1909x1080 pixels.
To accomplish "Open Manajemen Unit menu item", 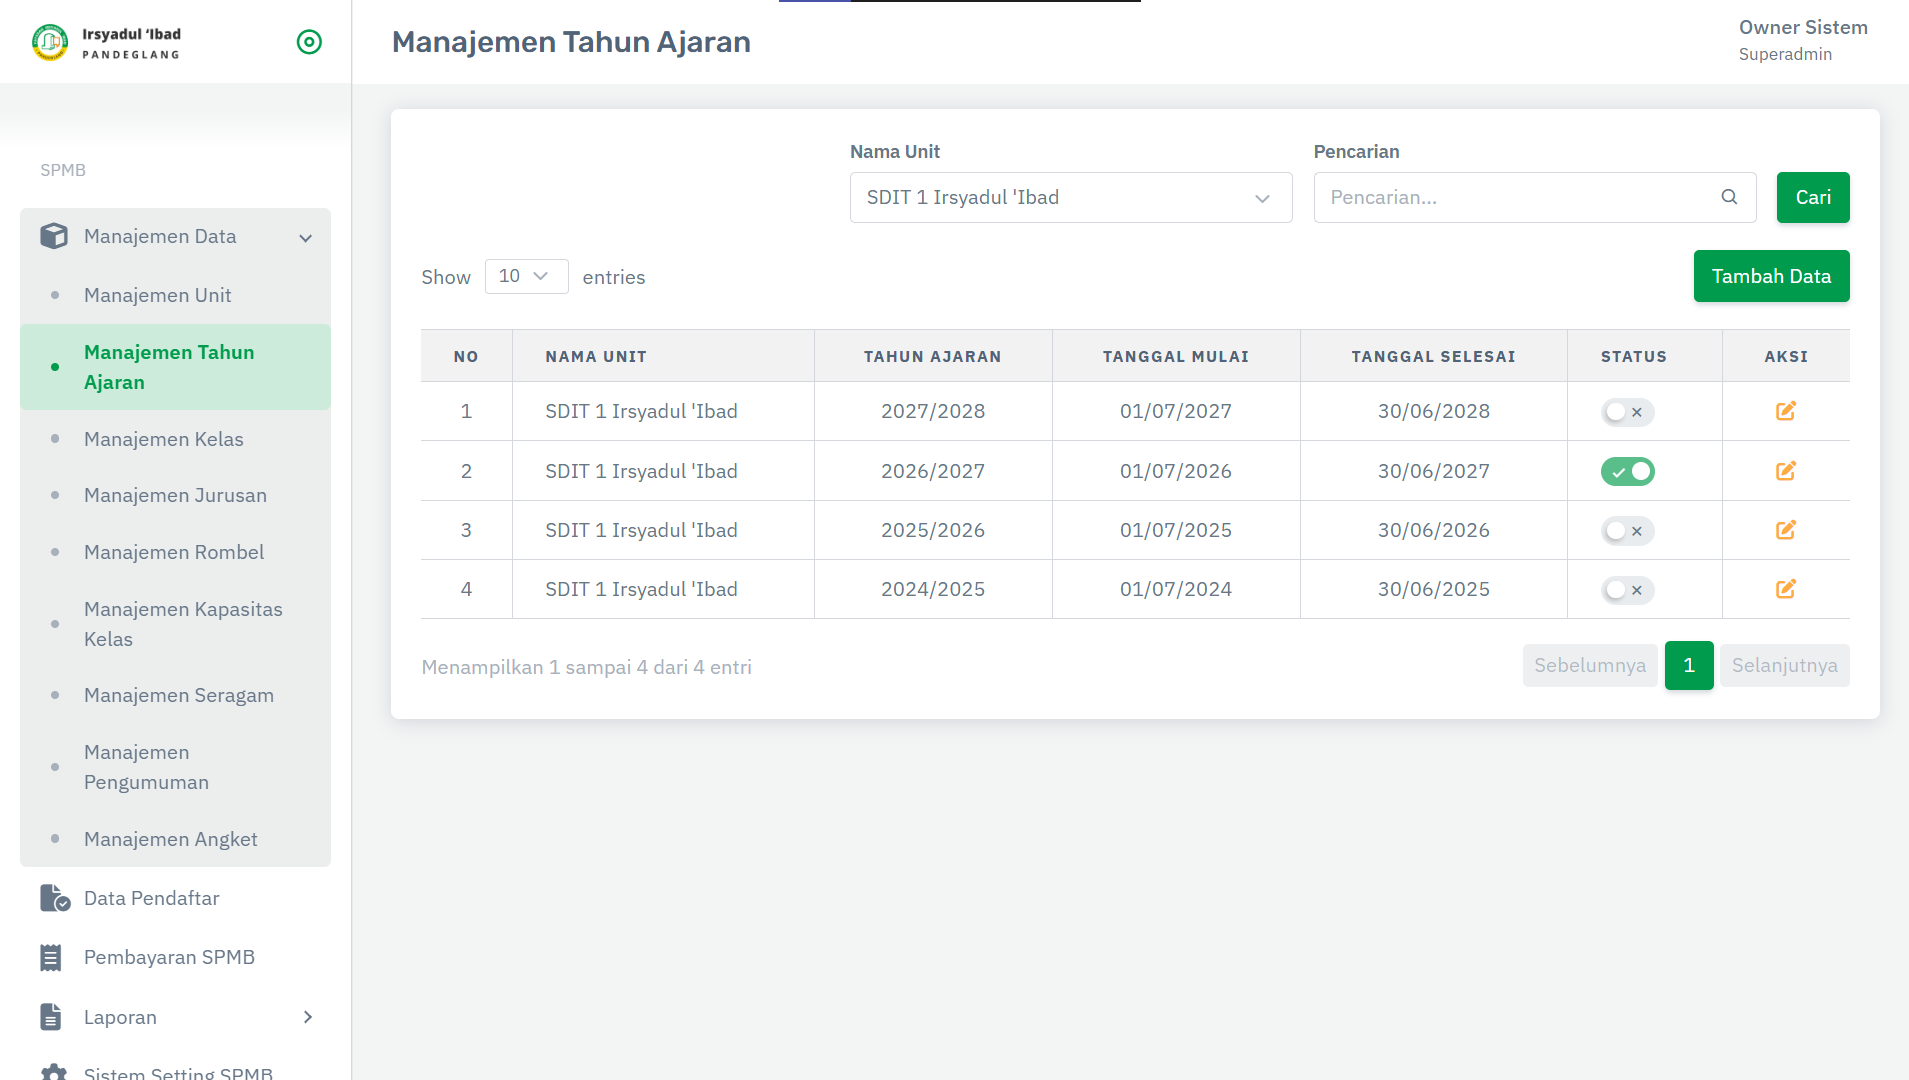I will coord(175,295).
